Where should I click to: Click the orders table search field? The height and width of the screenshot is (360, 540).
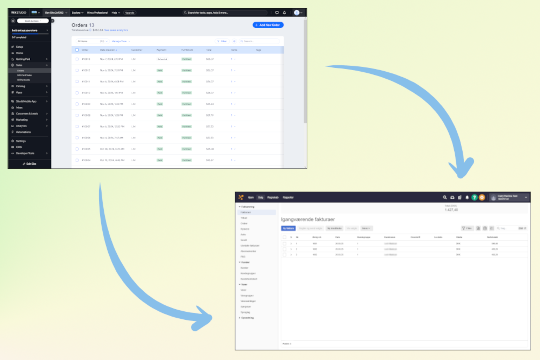pos(259,41)
